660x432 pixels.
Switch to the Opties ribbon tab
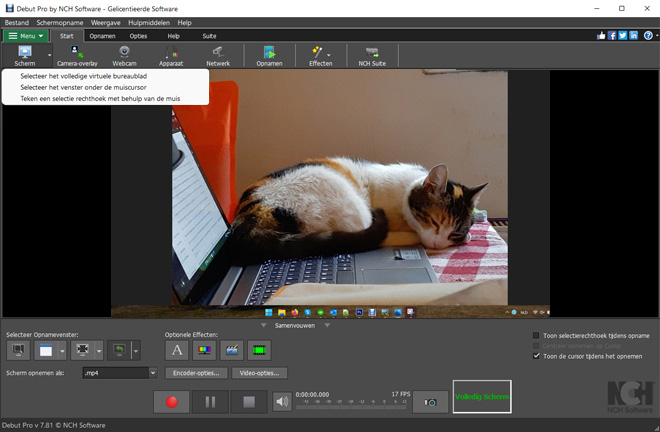coord(138,36)
